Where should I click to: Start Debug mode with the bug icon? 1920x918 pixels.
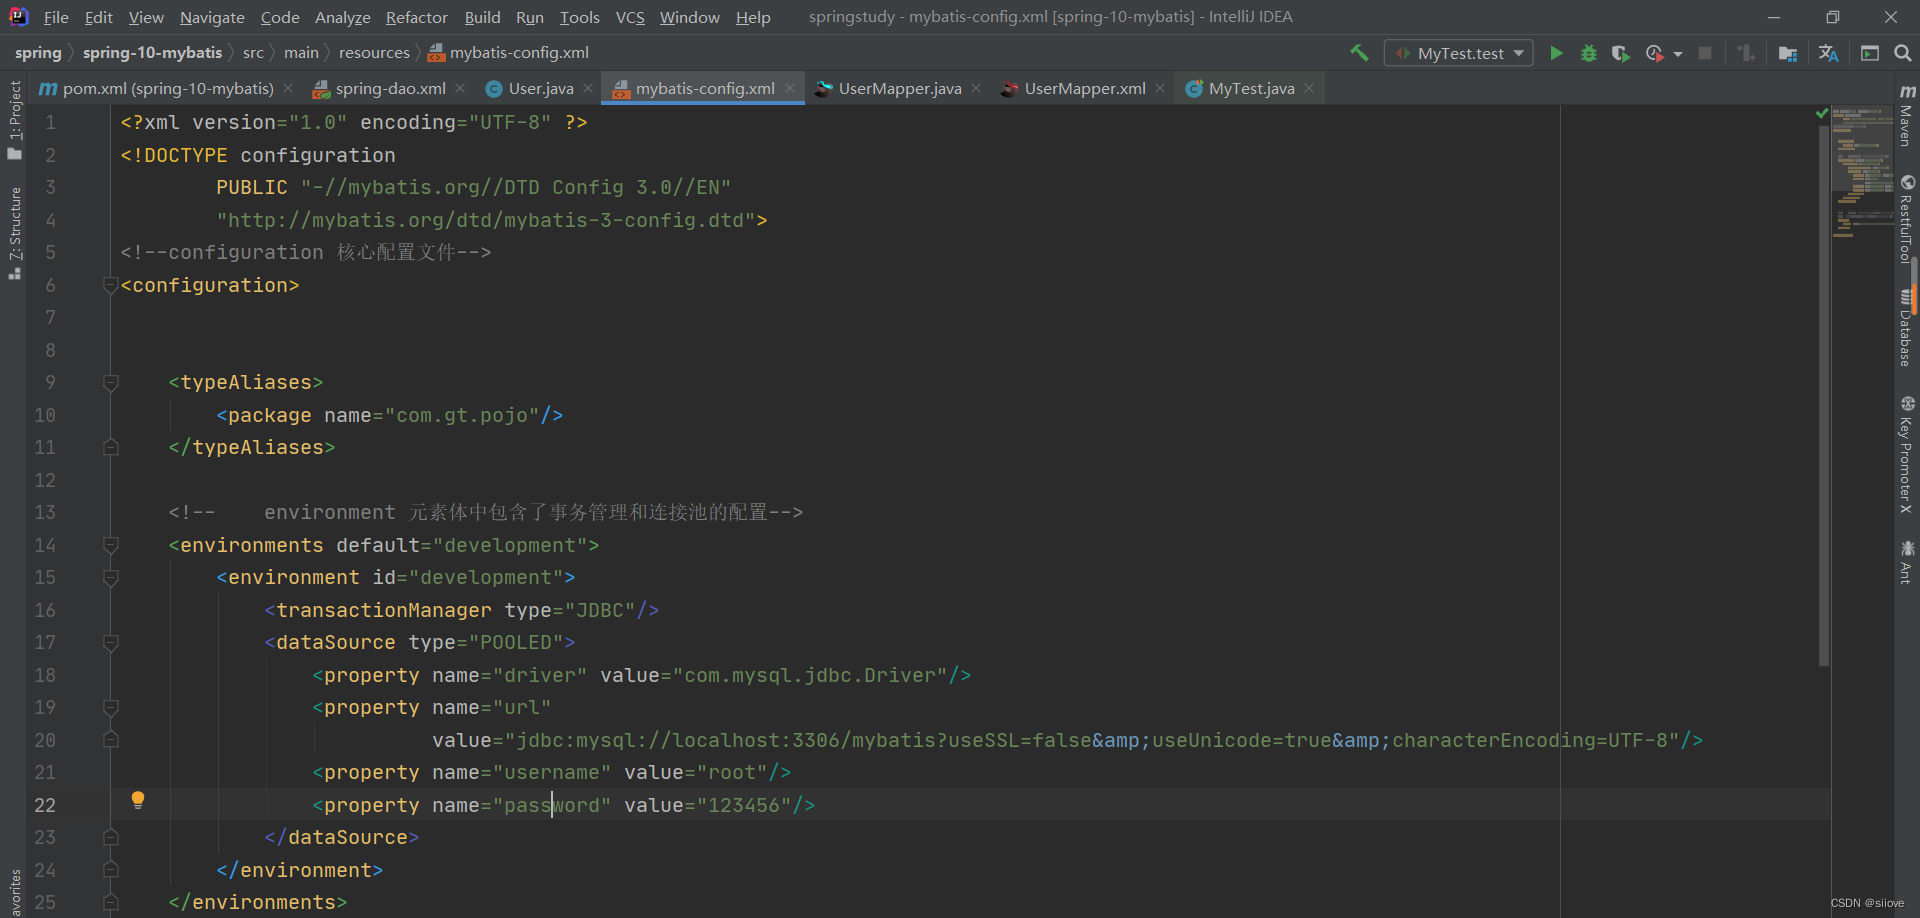click(x=1589, y=53)
